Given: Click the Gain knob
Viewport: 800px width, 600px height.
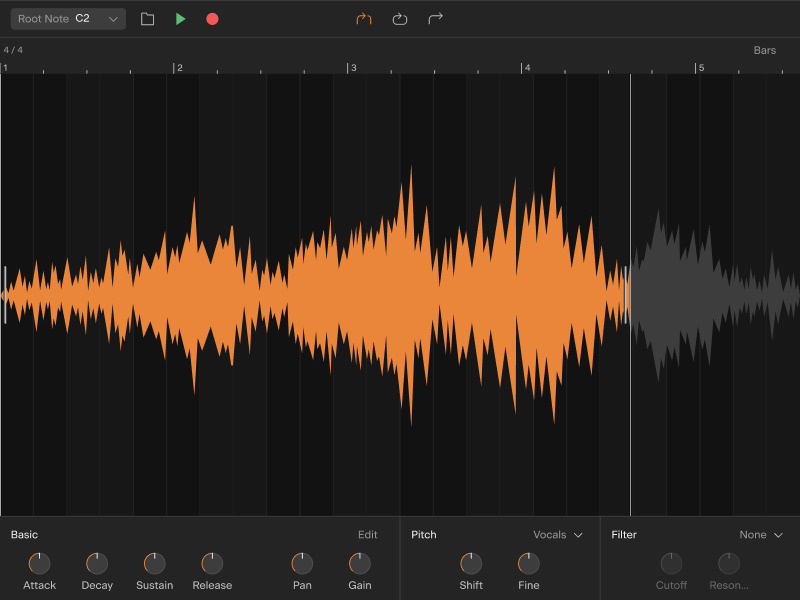Looking at the screenshot, I should 360,563.
